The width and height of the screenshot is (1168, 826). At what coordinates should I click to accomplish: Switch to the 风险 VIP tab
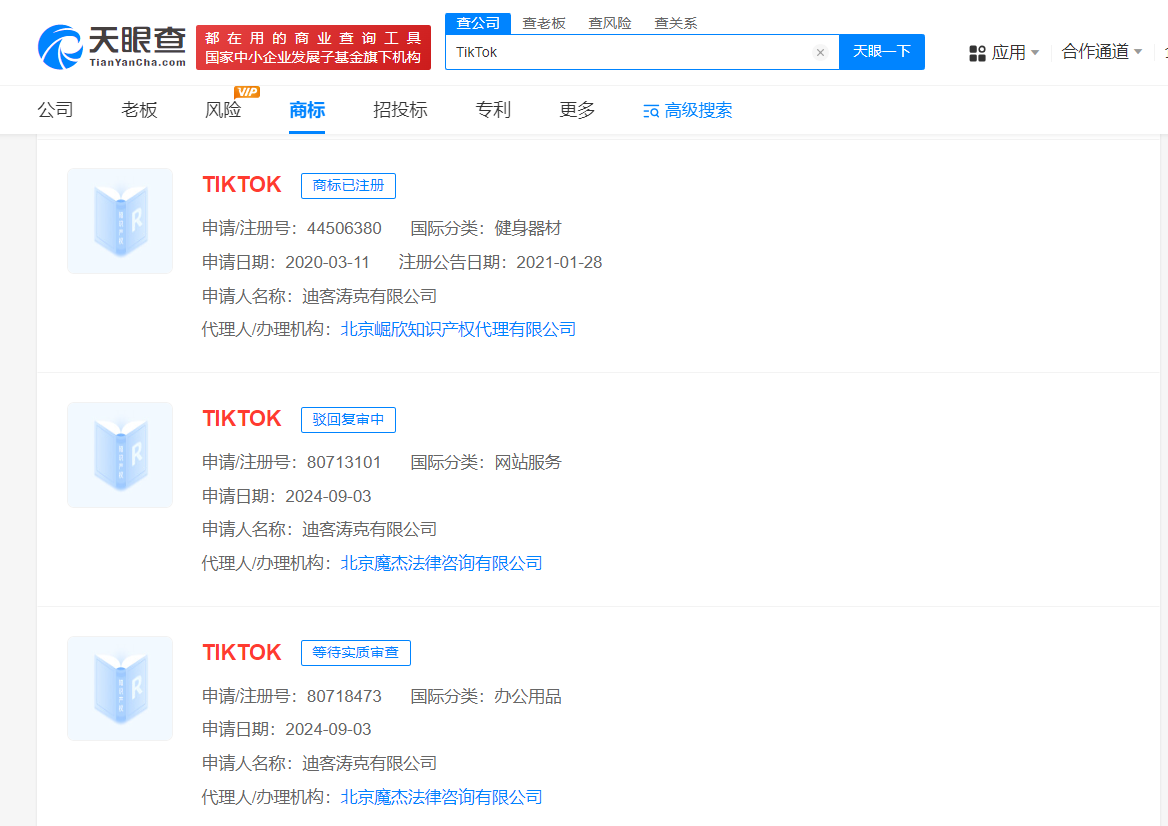click(x=223, y=110)
